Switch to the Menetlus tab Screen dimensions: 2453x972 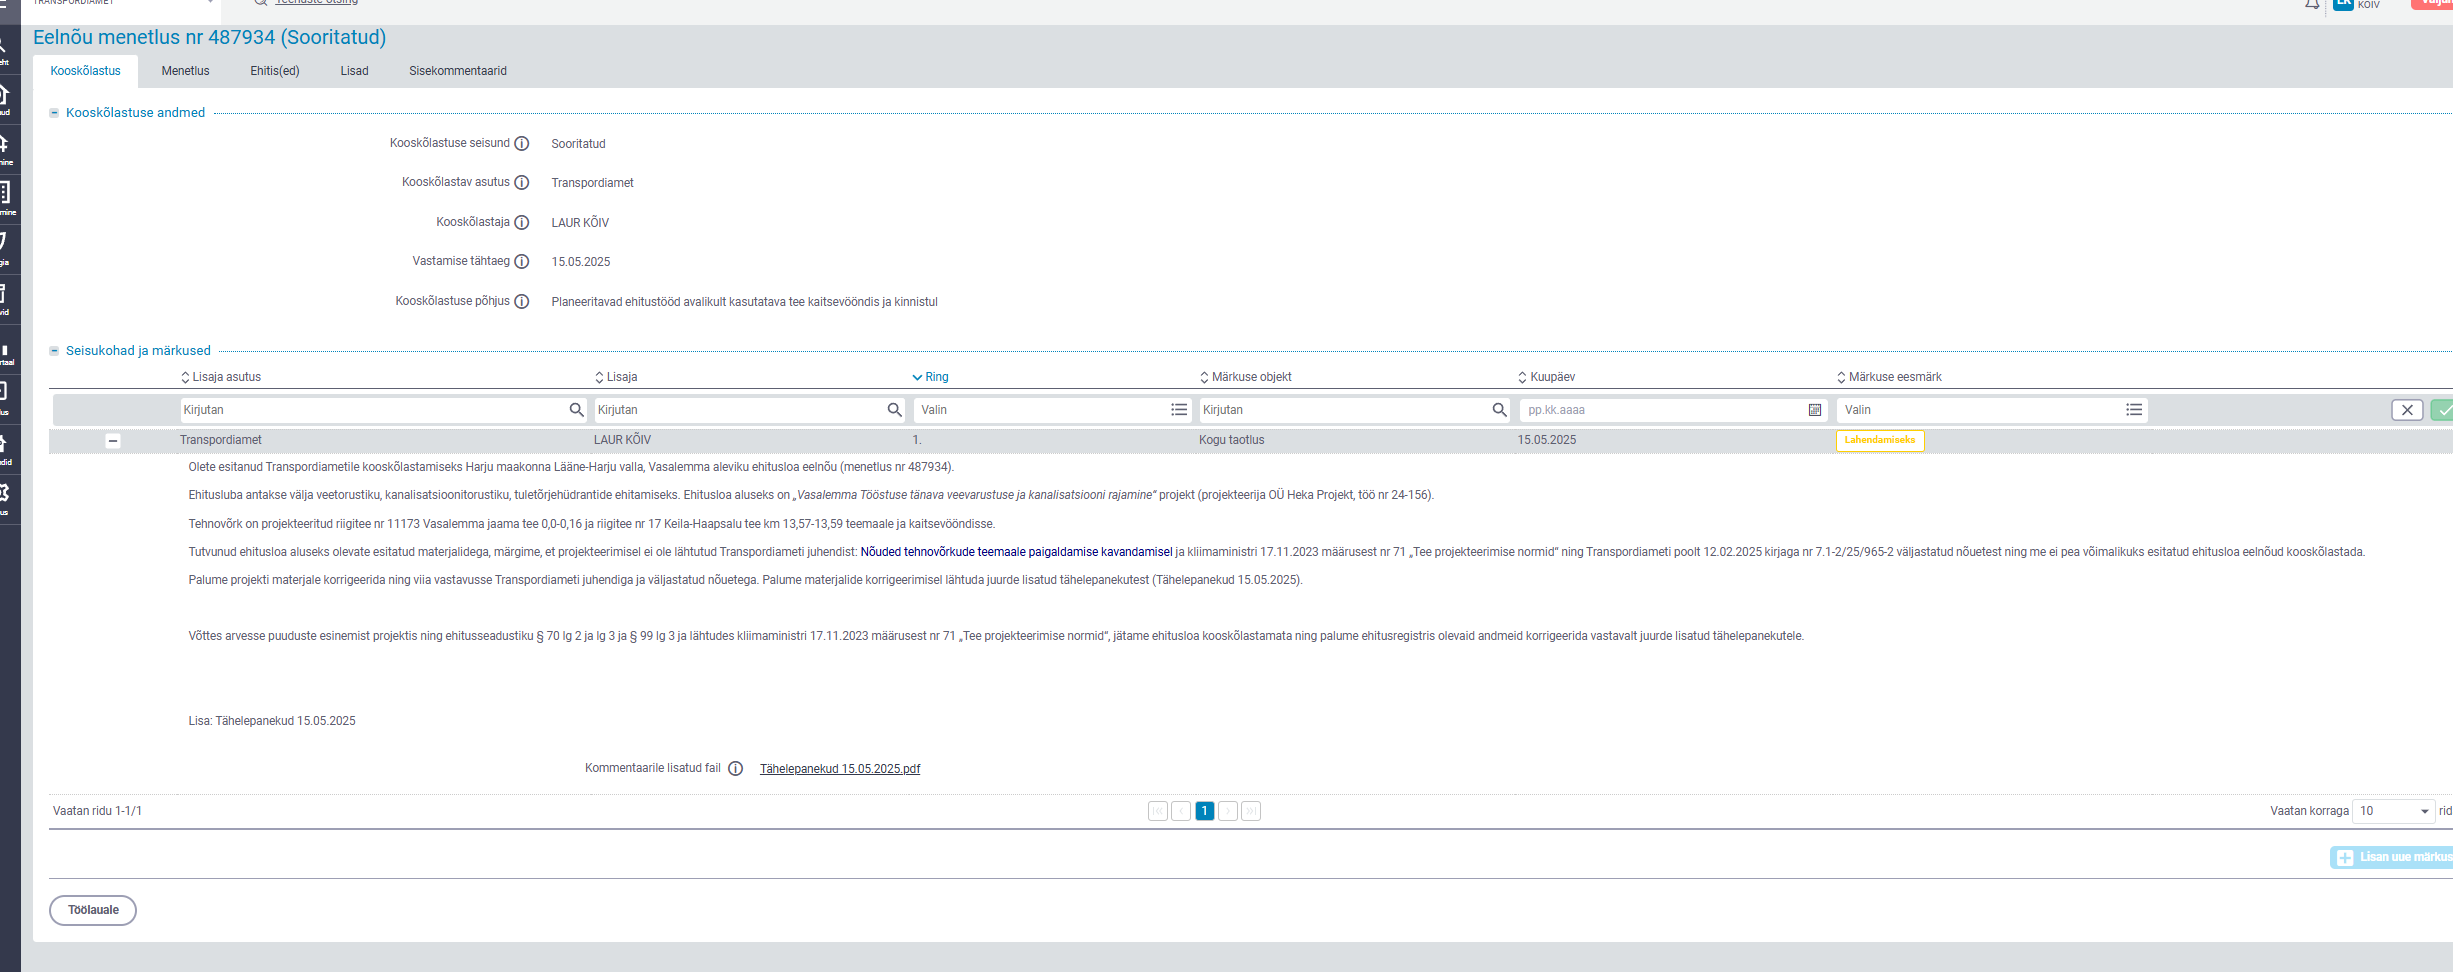185,71
